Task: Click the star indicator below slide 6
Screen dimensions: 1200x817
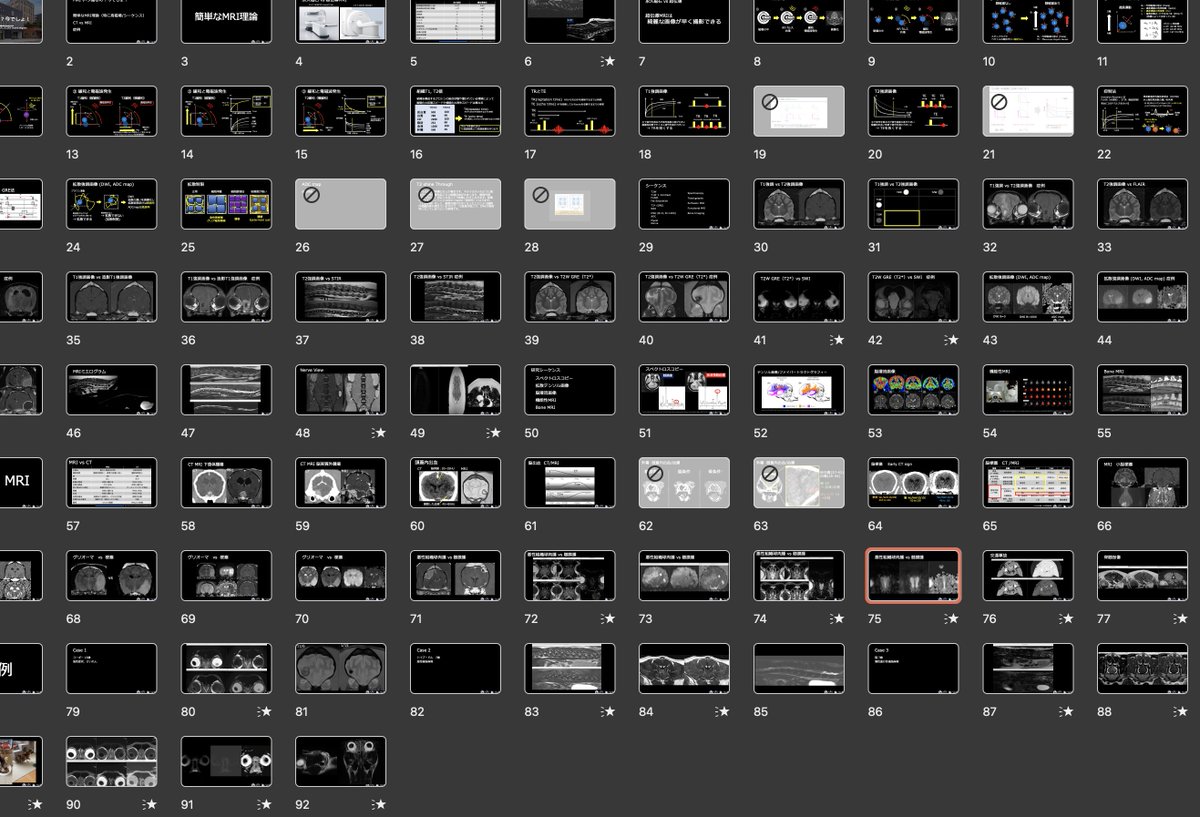Action: point(608,62)
